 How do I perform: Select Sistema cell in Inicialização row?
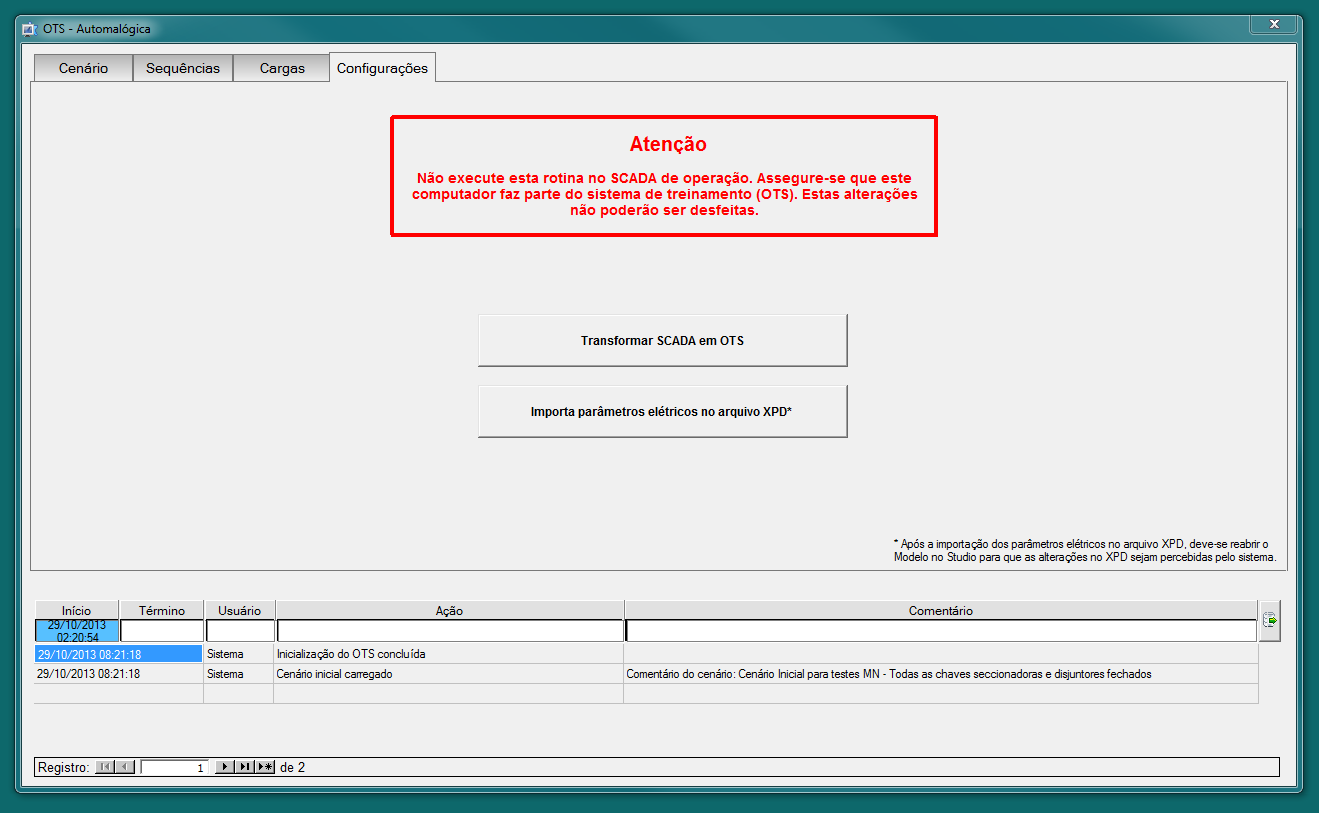coord(239,654)
